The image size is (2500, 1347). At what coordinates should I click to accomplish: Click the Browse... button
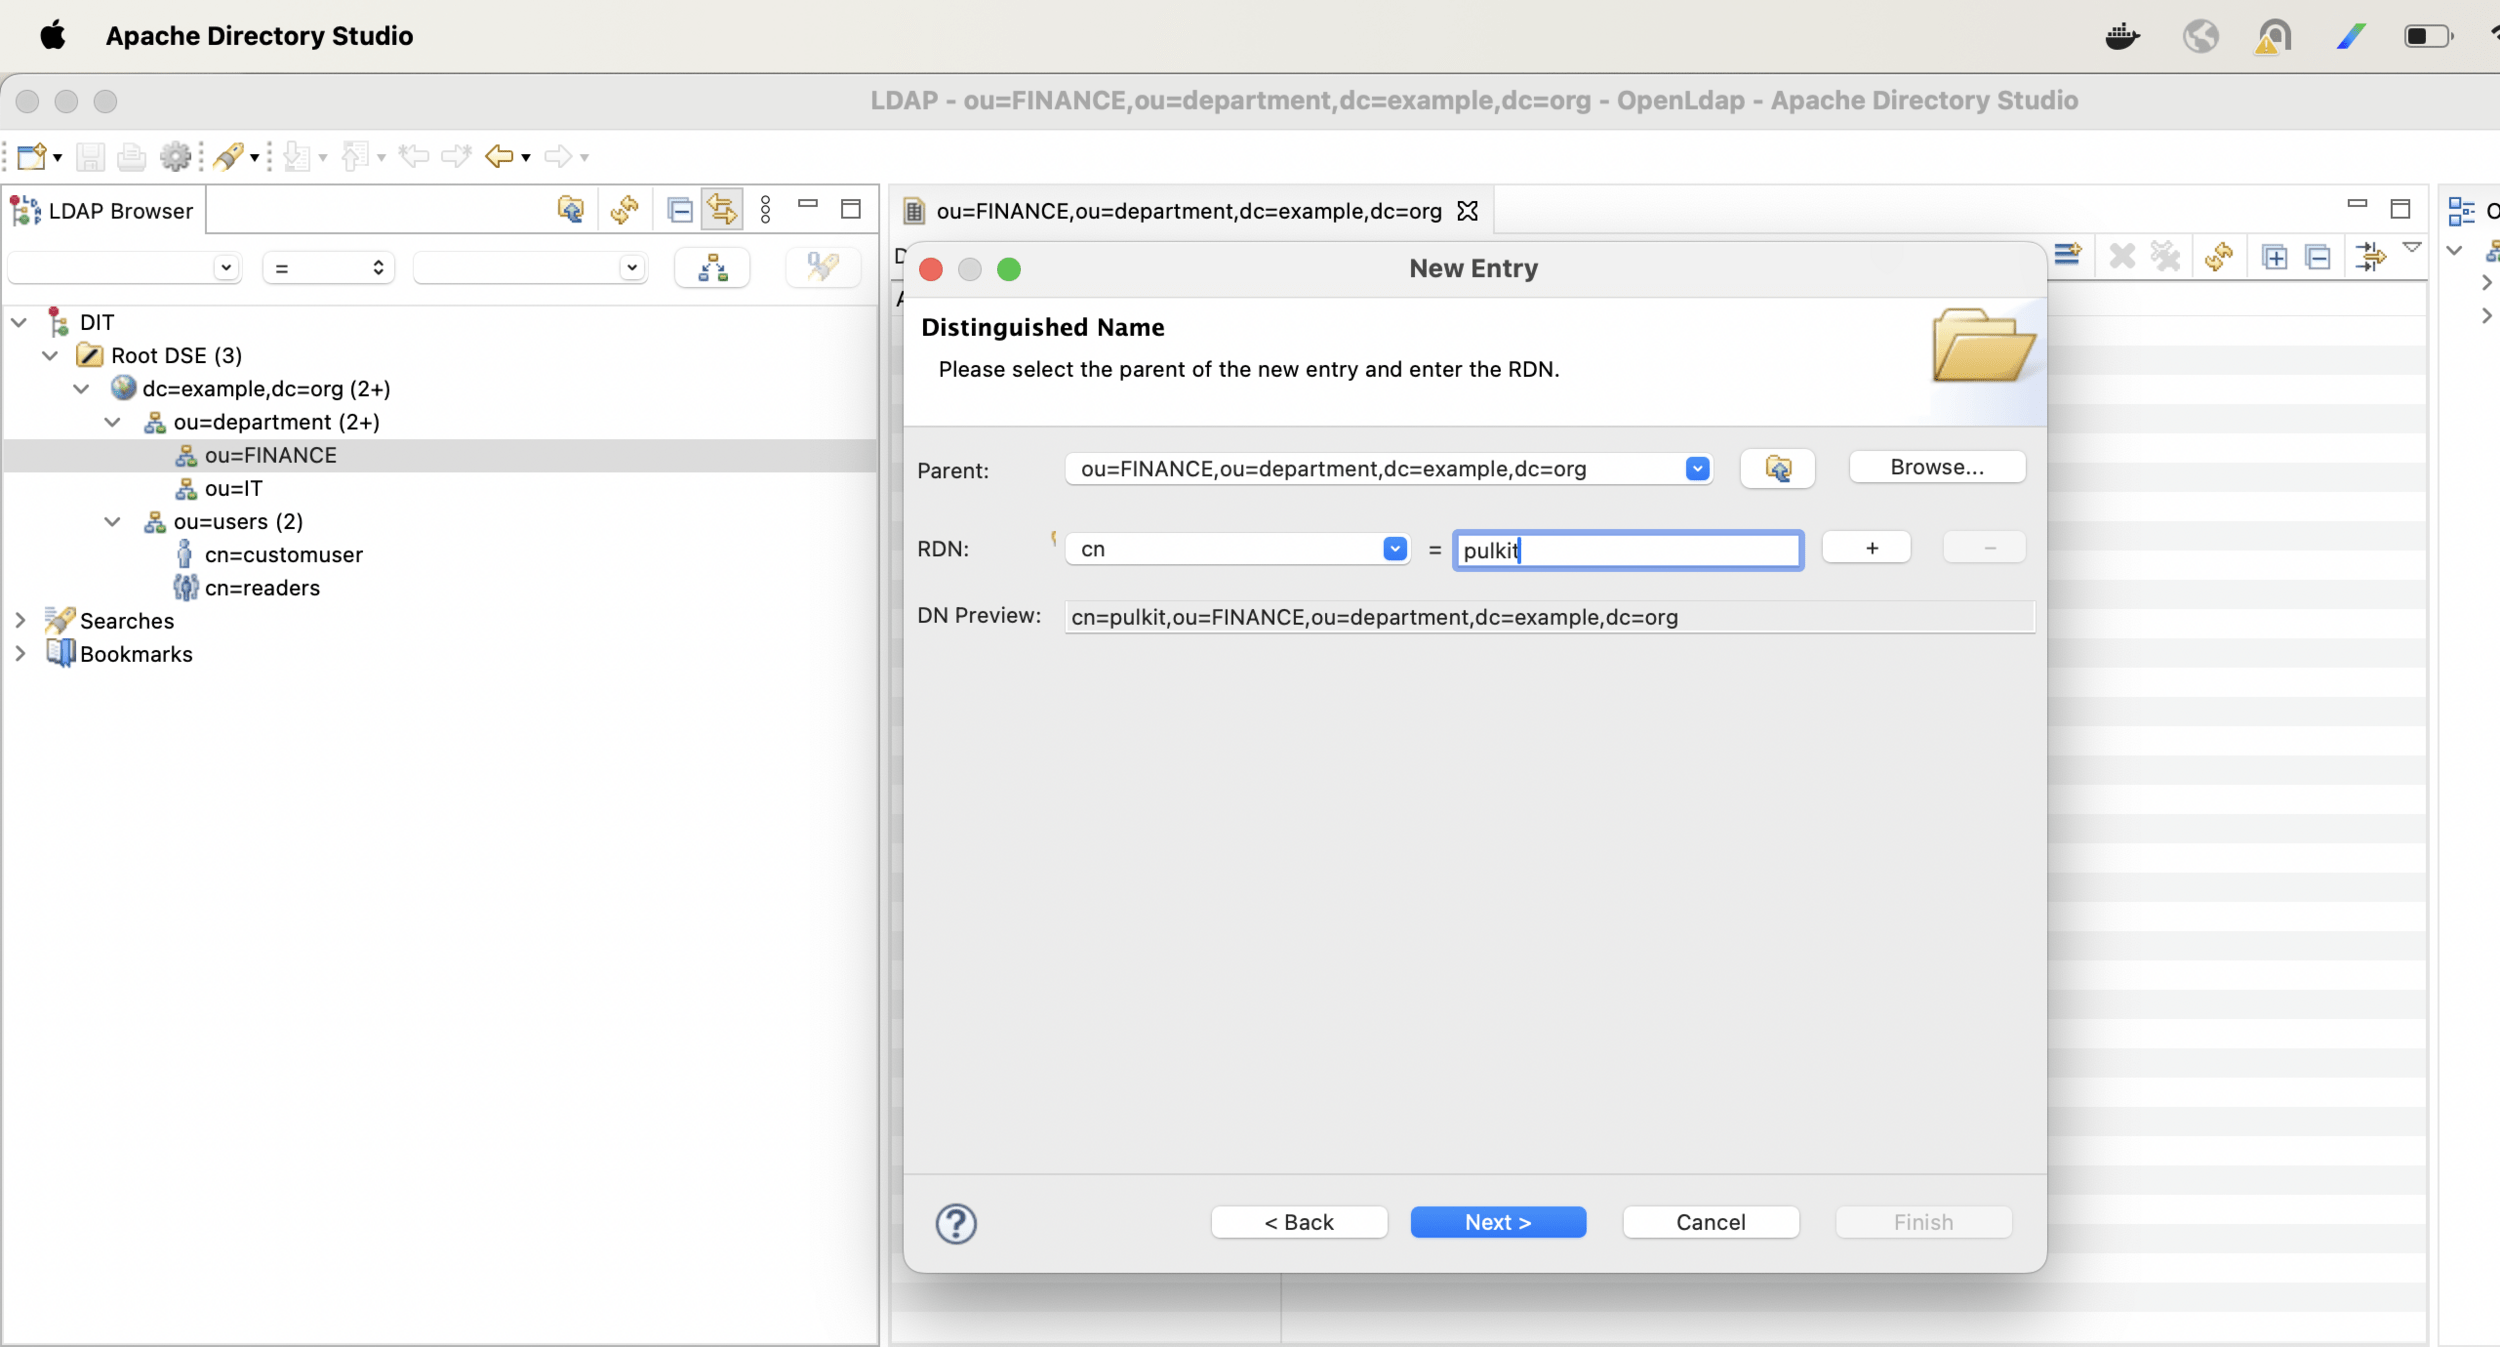coord(1936,467)
